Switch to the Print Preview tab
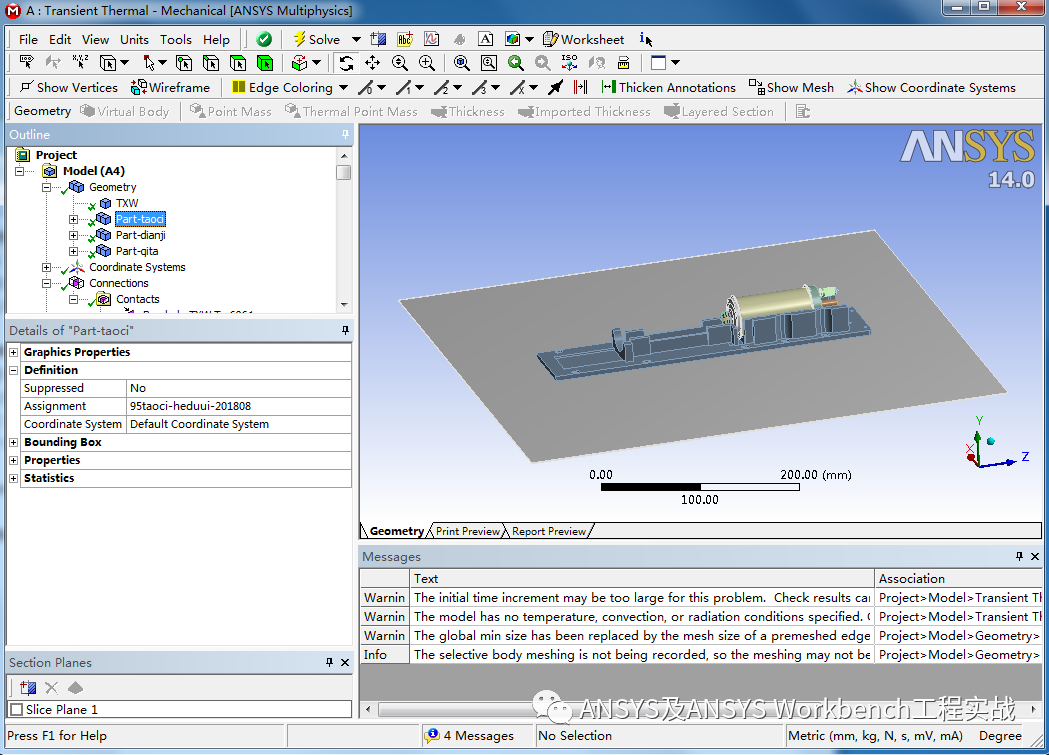The height and width of the screenshot is (755, 1049). 467,531
